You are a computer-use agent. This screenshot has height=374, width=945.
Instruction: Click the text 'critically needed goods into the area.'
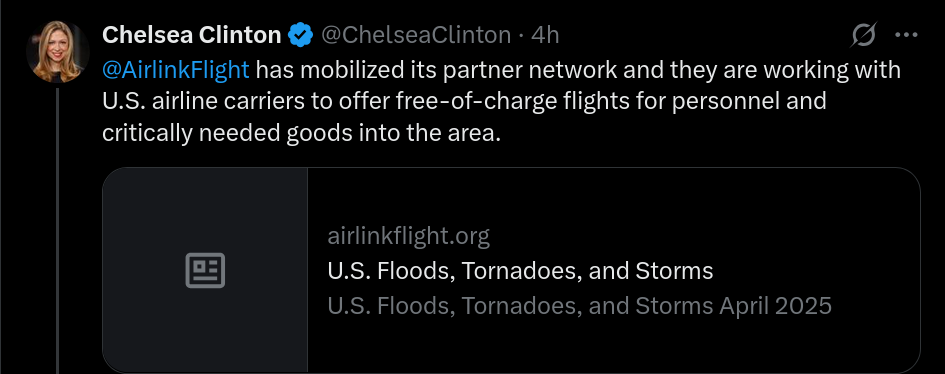click(301, 133)
